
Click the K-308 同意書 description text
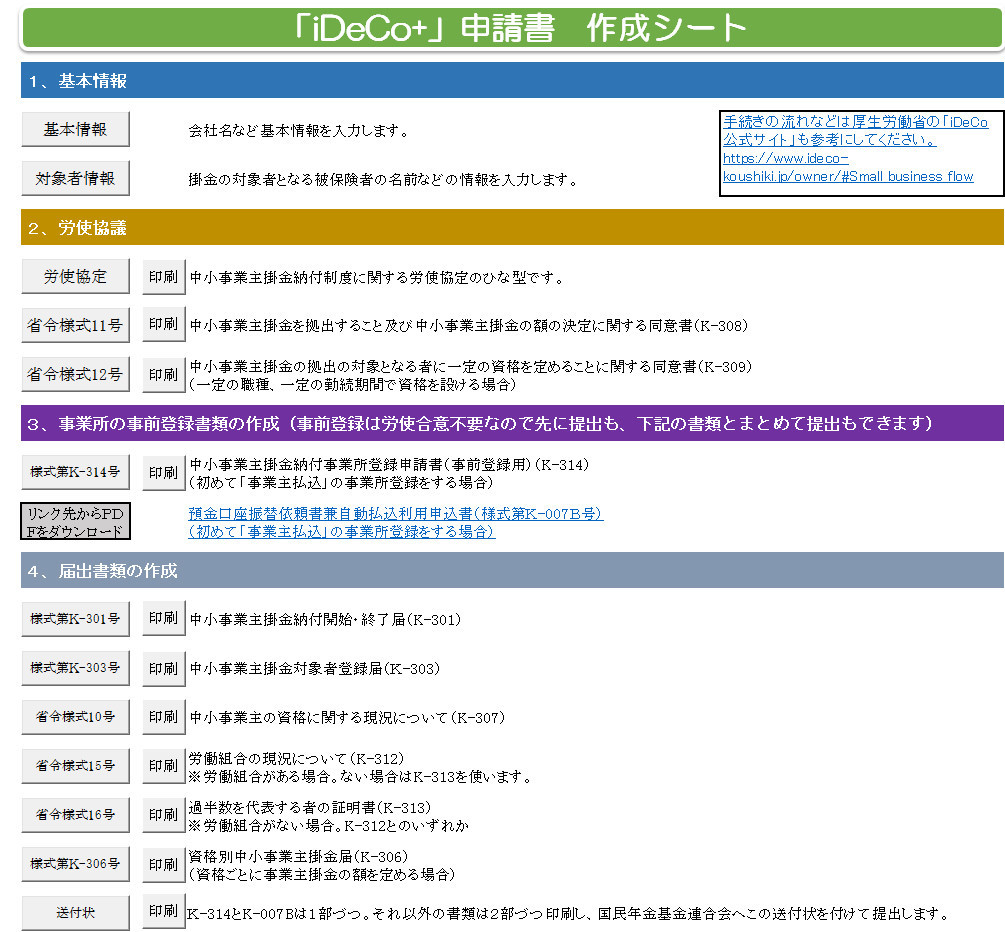click(469, 326)
